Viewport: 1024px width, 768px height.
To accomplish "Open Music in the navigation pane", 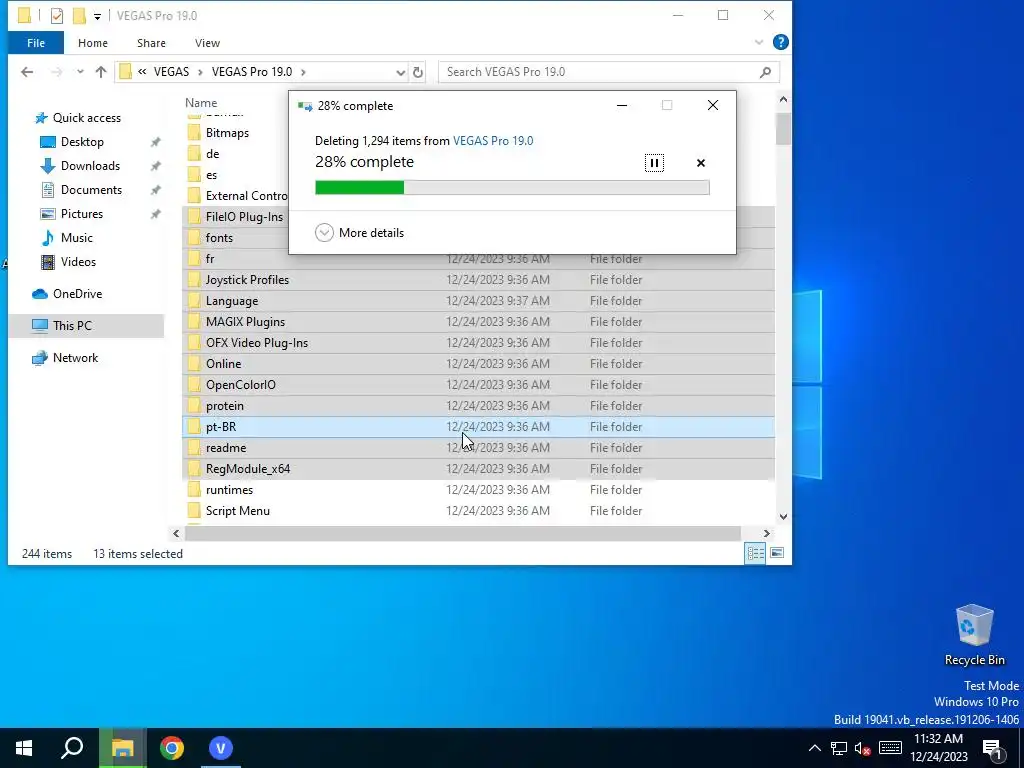I will click(x=76, y=238).
